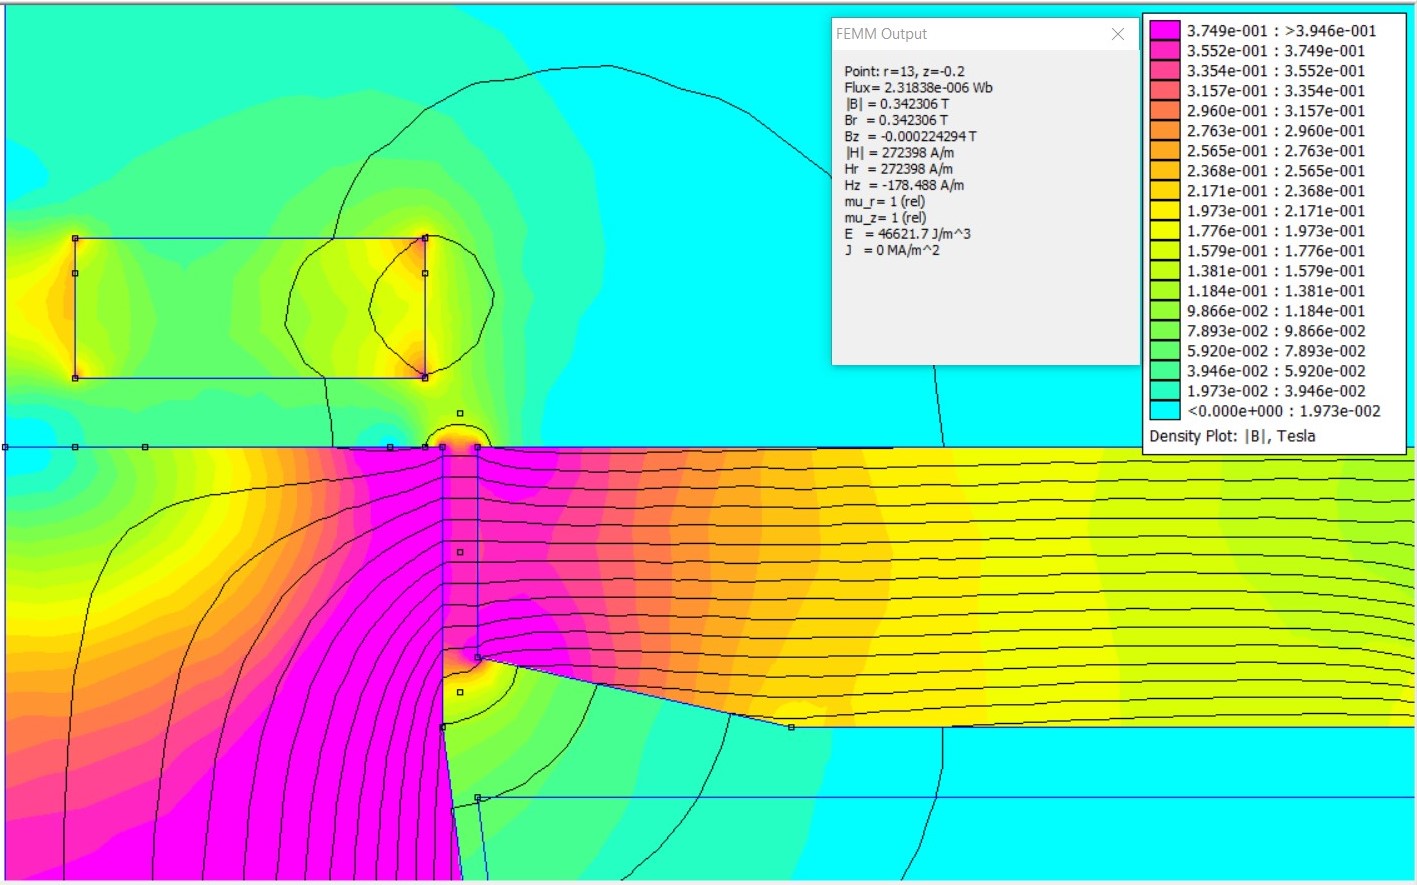This screenshot has height=885, width=1417.
Task: Click the legend label 1.184e-001 : 1.381e-001
Action: 1276,291
